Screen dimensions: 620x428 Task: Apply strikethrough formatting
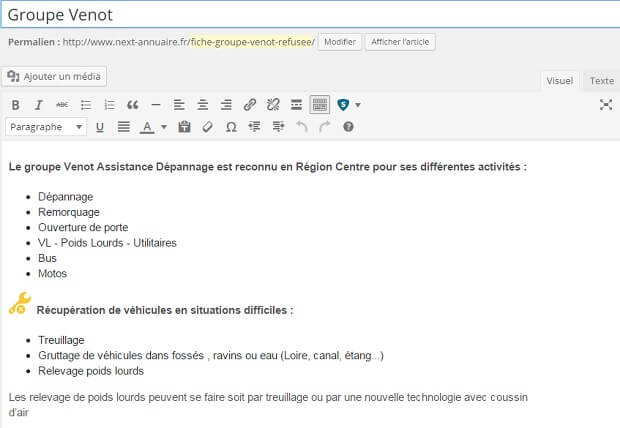point(62,105)
